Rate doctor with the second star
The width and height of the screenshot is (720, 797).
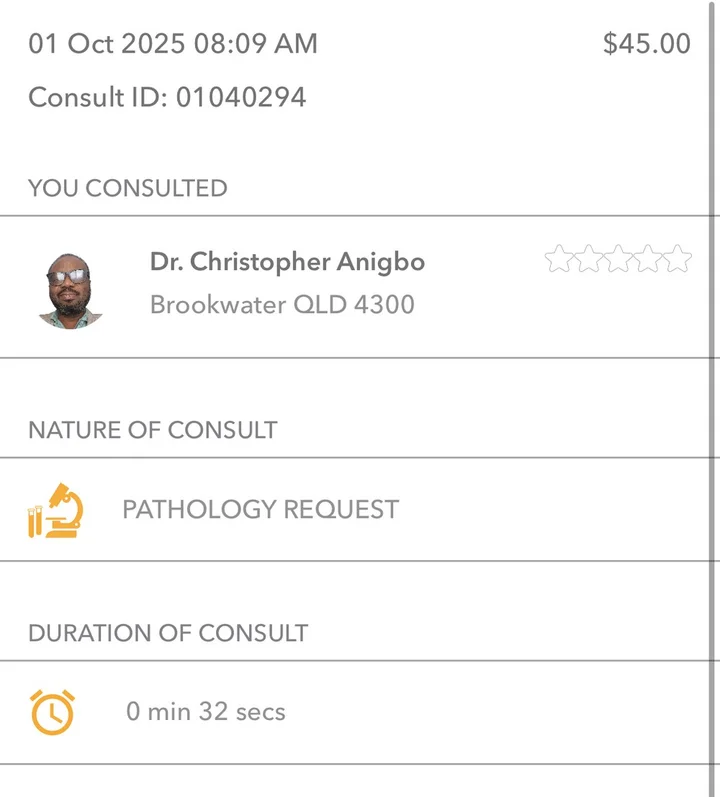click(588, 258)
